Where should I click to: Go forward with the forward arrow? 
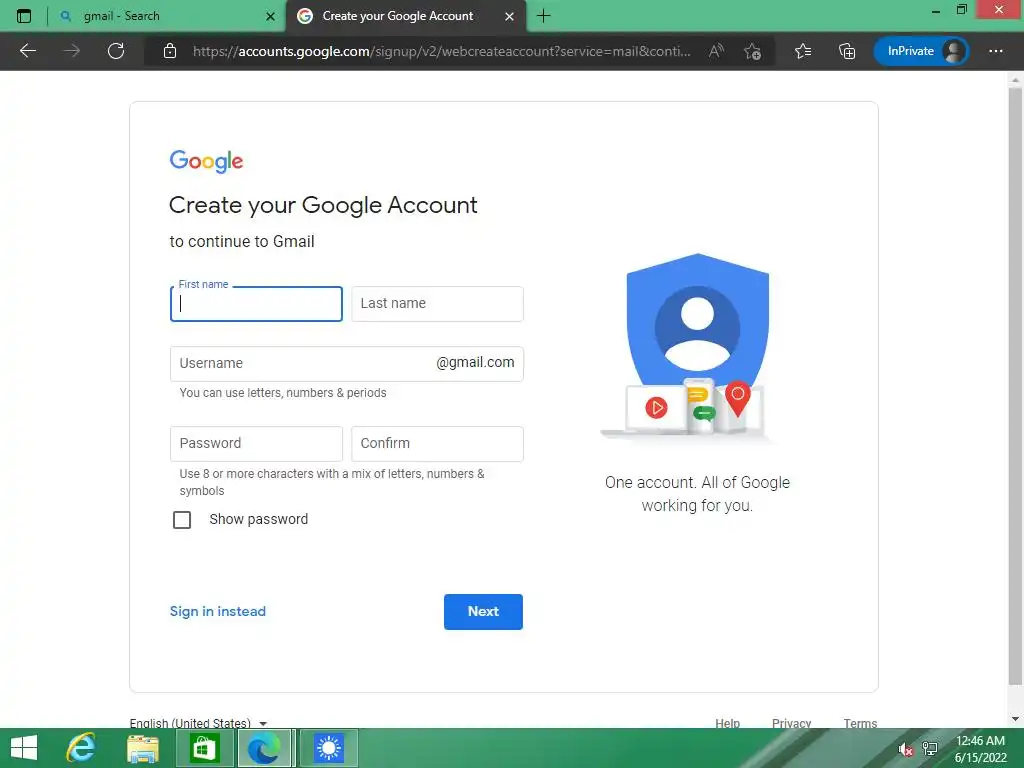[x=71, y=51]
